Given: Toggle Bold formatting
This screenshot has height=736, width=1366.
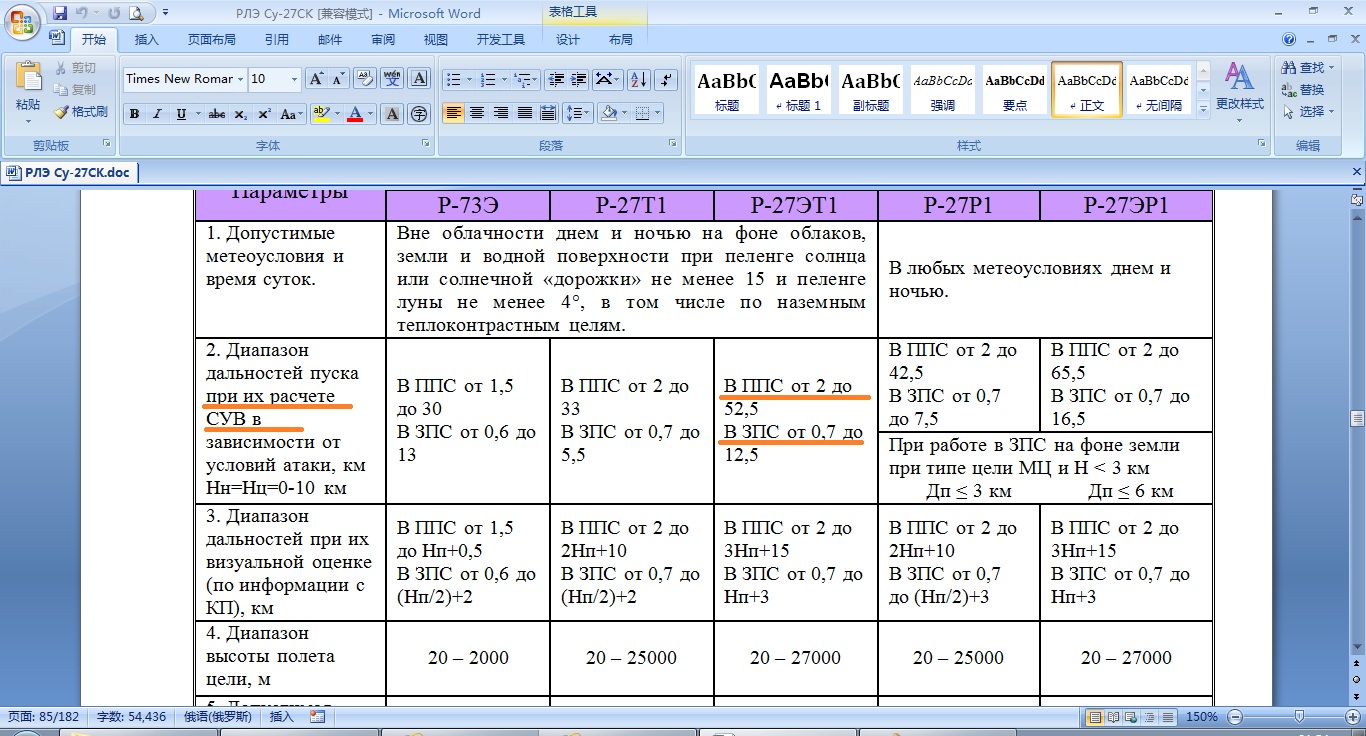Looking at the screenshot, I should click(x=134, y=114).
